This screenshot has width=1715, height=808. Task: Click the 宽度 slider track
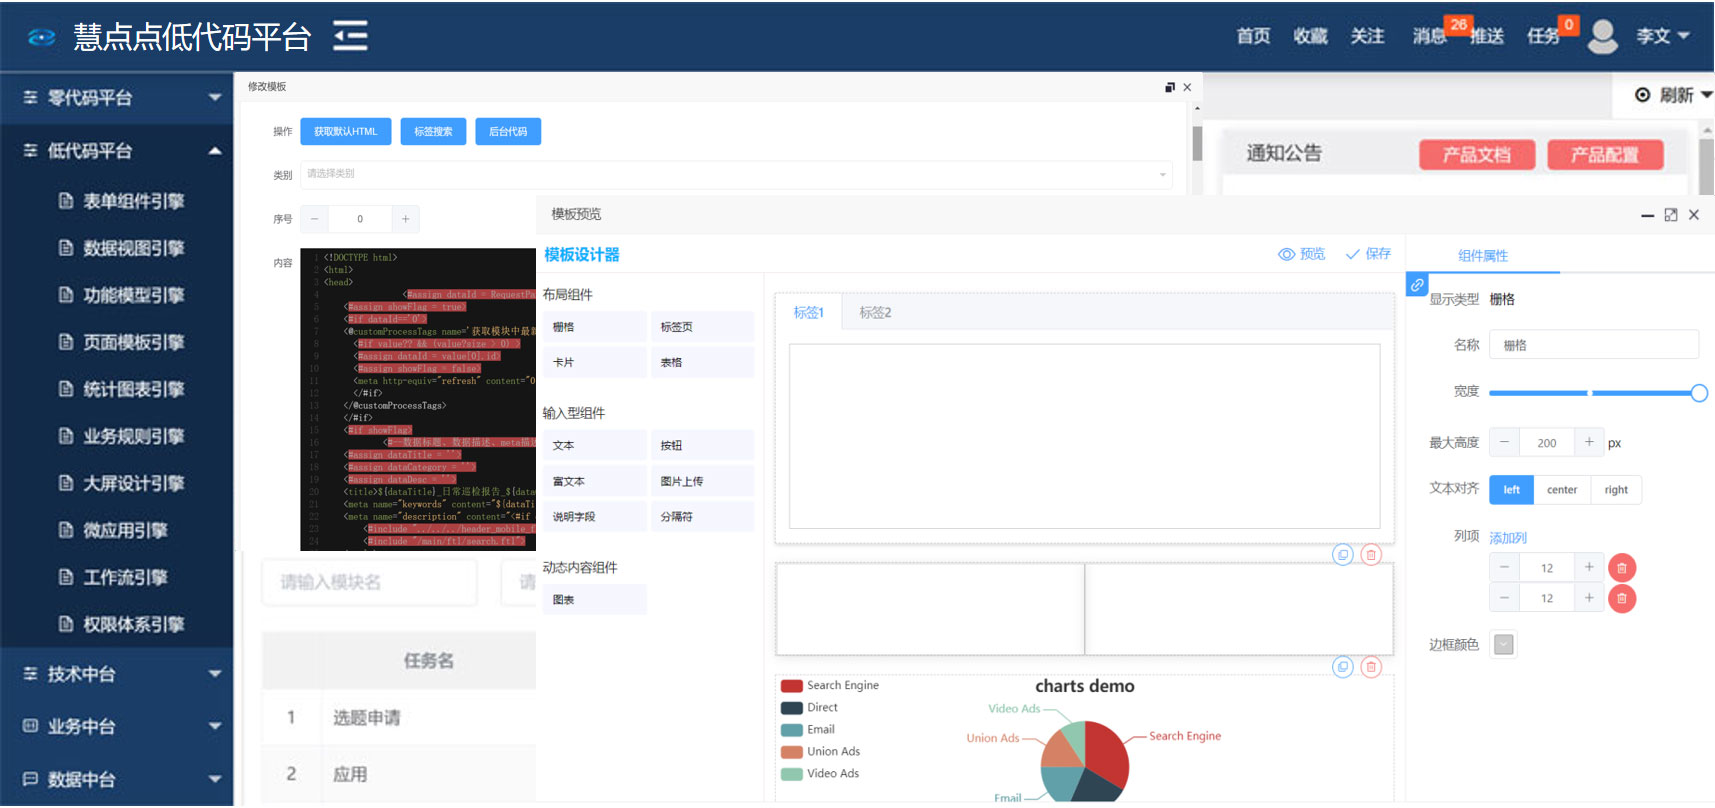tap(1594, 393)
